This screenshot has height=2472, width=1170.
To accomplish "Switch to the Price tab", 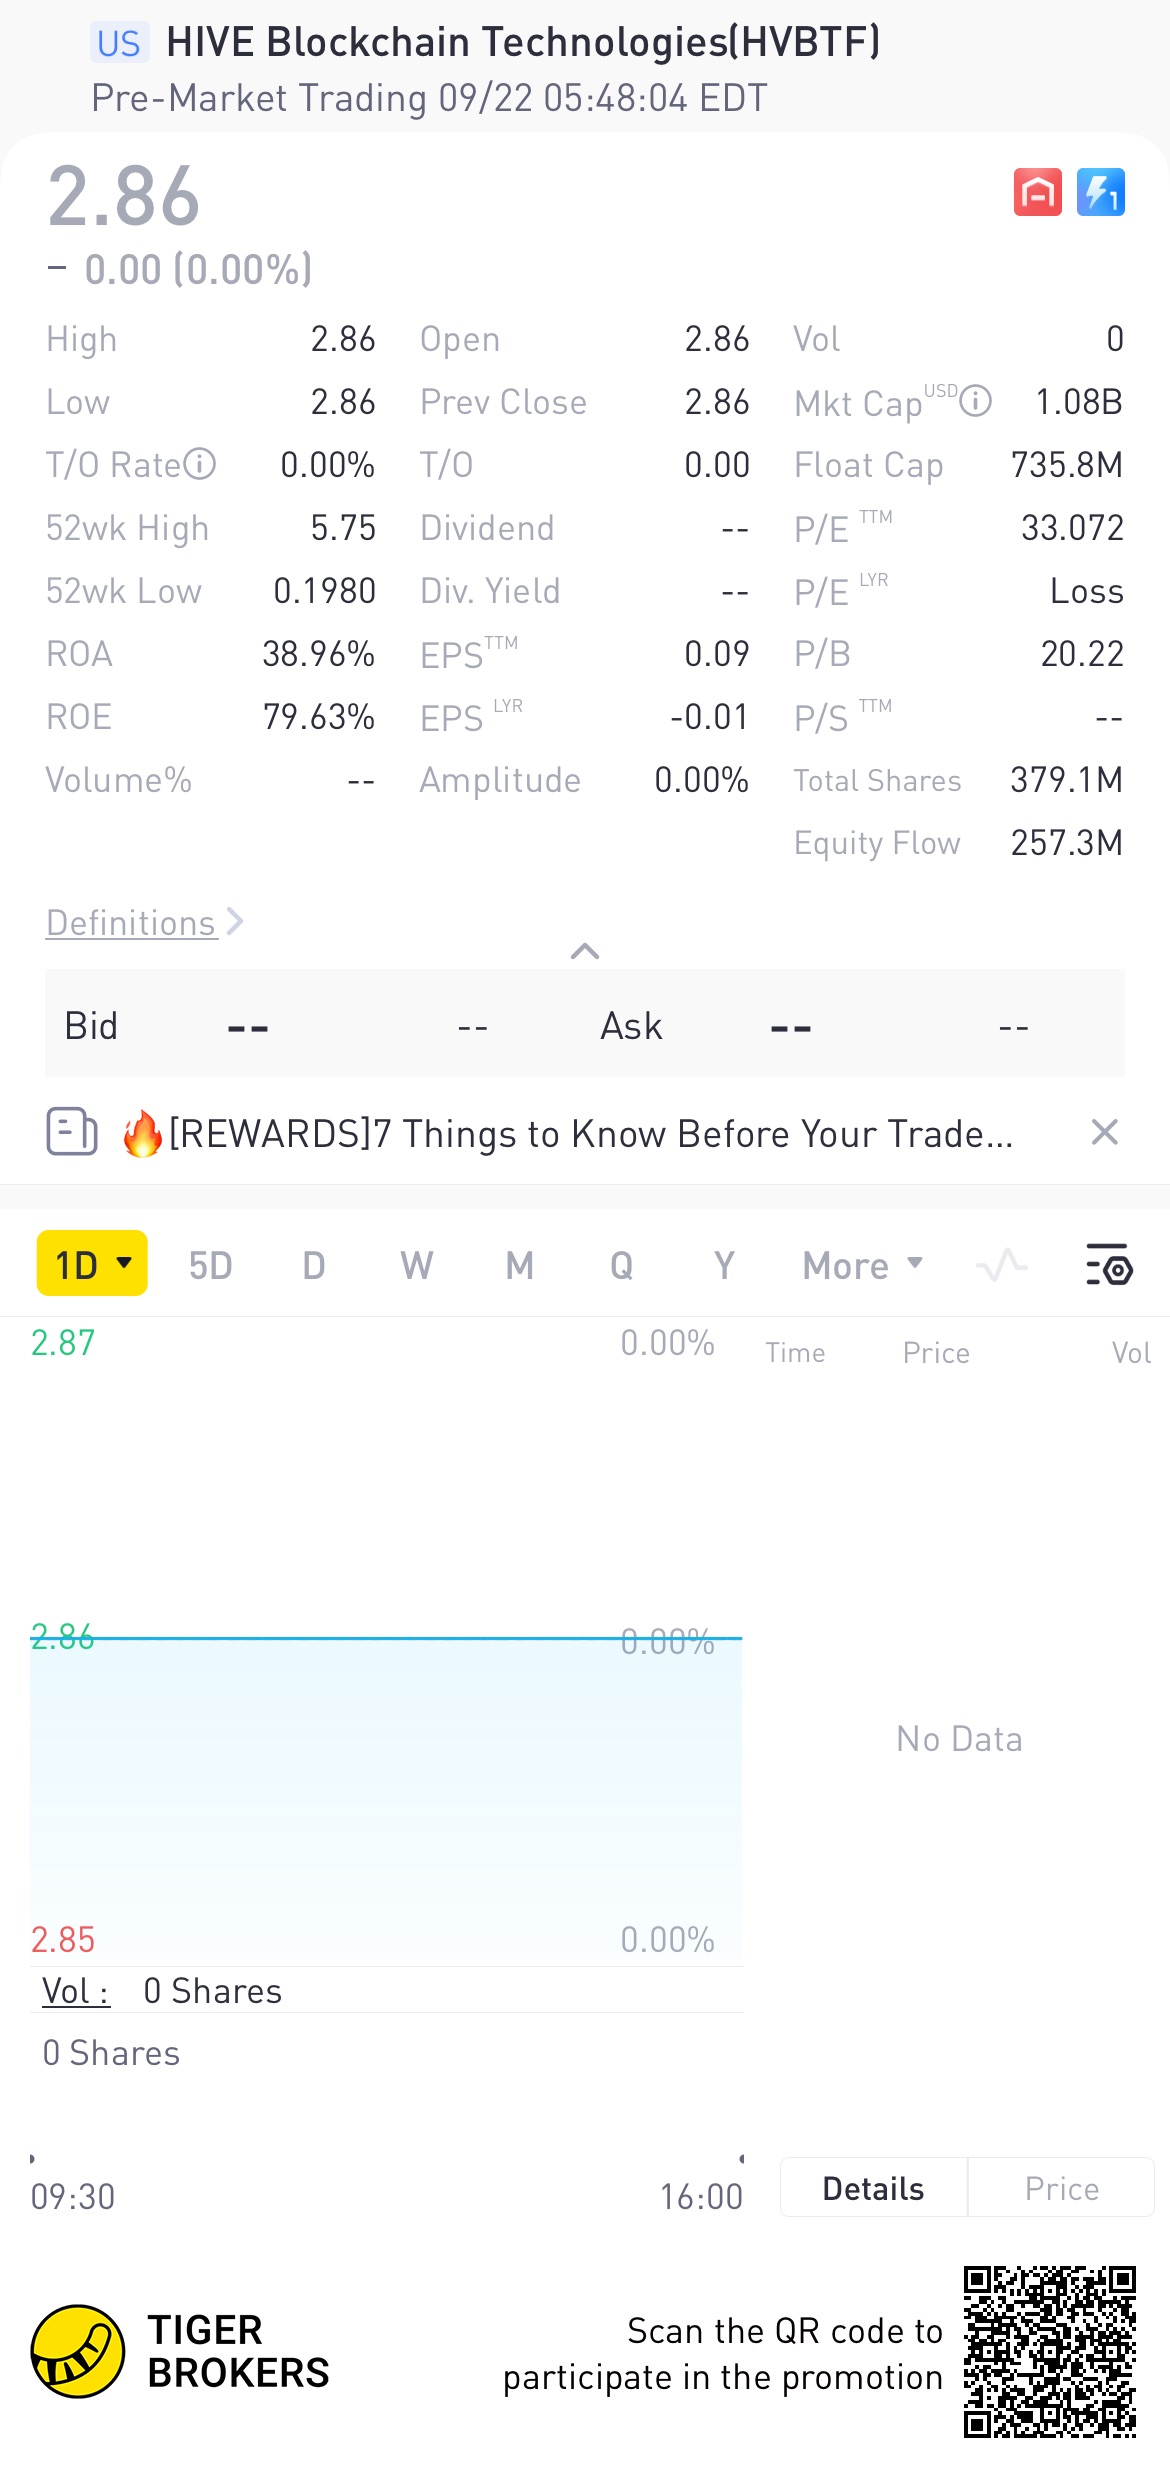I will click(x=1061, y=2188).
